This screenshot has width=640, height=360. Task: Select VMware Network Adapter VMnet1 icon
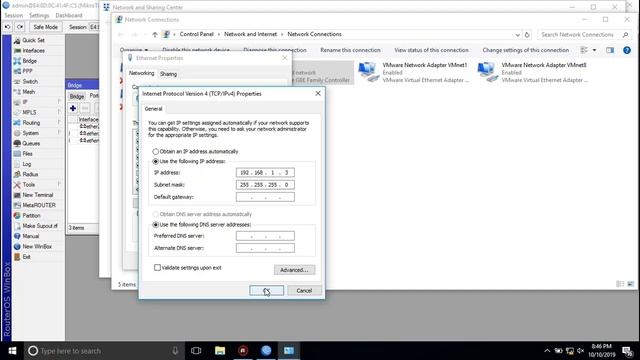pos(368,72)
